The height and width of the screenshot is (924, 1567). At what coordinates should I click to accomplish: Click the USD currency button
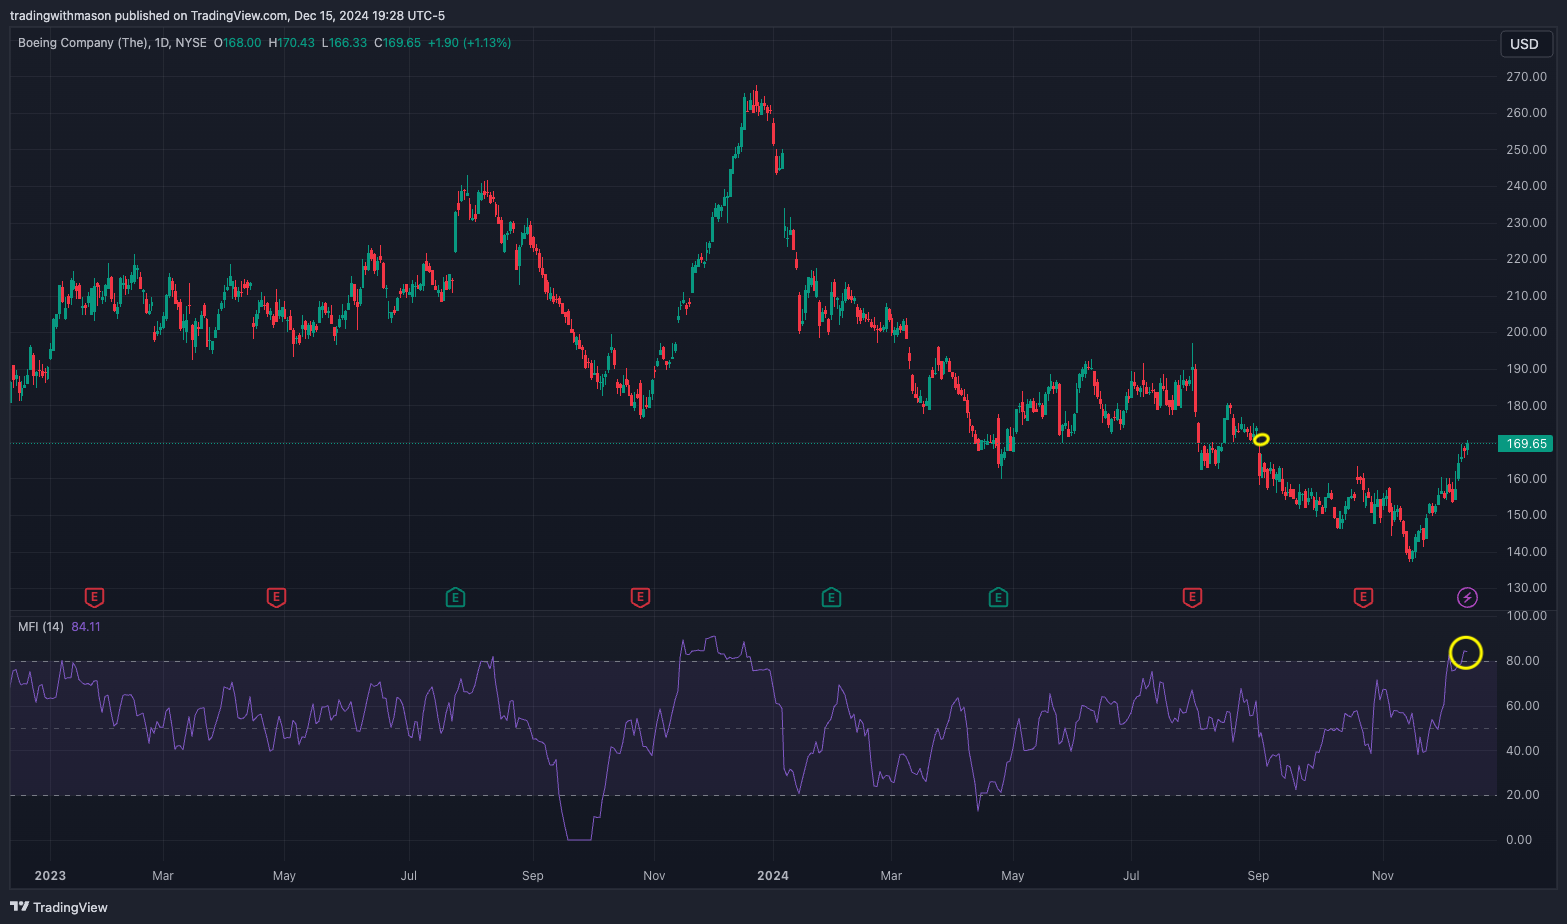(1525, 44)
